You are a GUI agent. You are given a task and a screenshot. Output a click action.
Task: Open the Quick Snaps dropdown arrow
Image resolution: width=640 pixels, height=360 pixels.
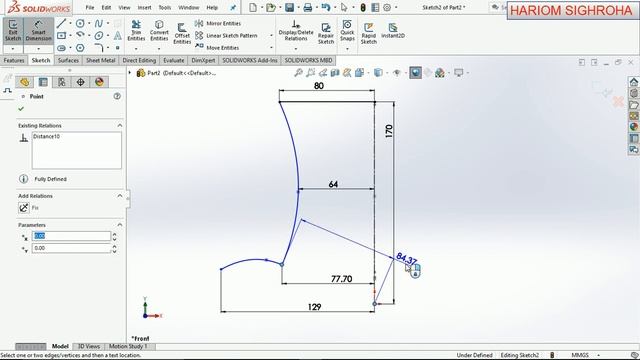(347, 49)
